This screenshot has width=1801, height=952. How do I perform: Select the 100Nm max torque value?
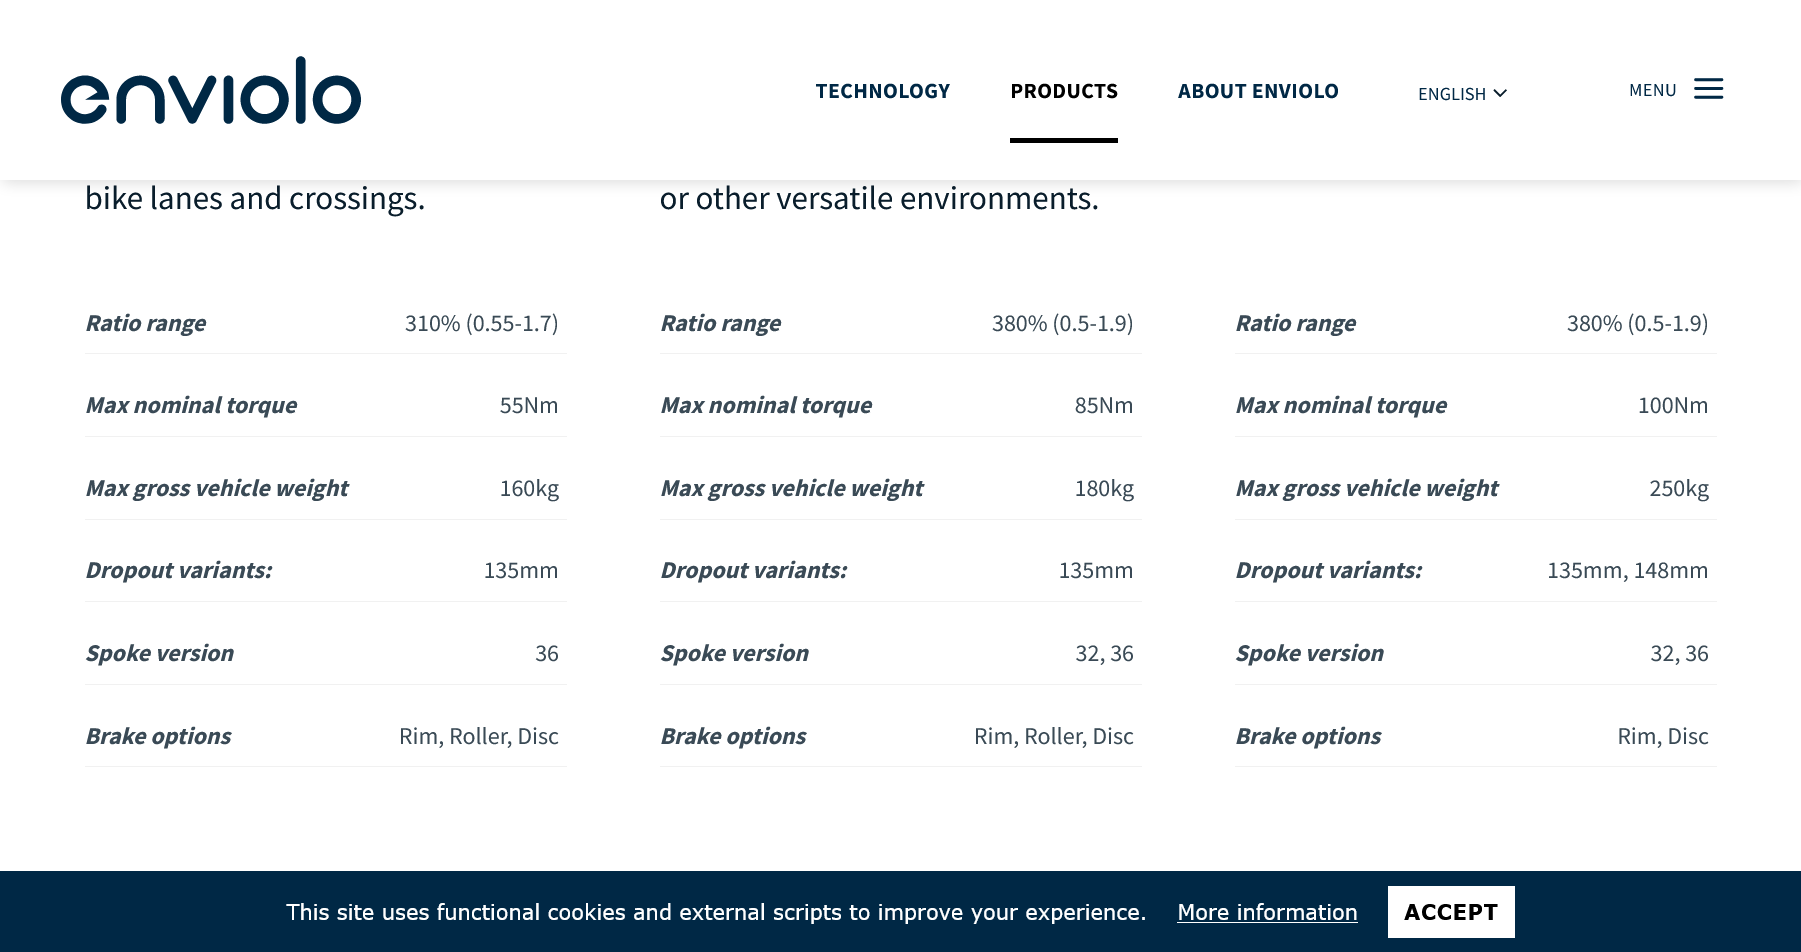tap(1672, 405)
